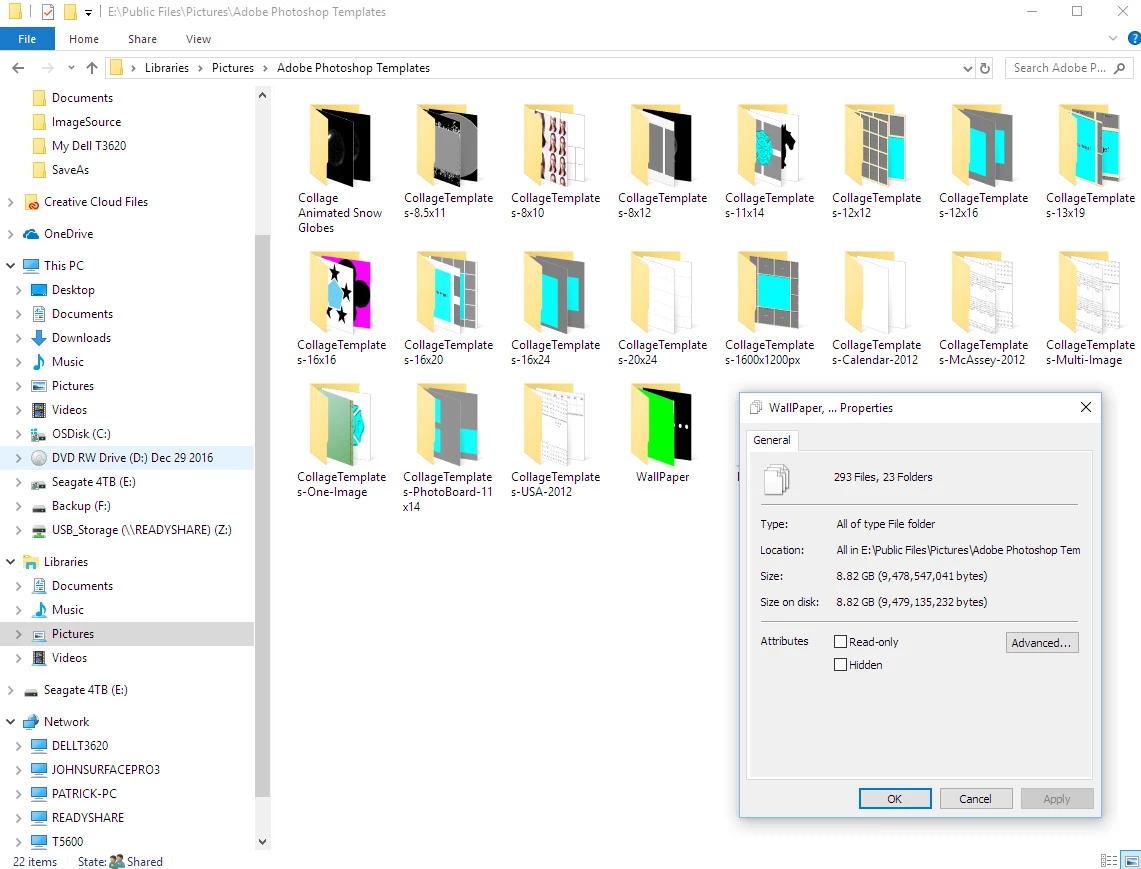Select the CollageTemplates-One-Image folder
This screenshot has height=869, width=1141.
[341, 440]
